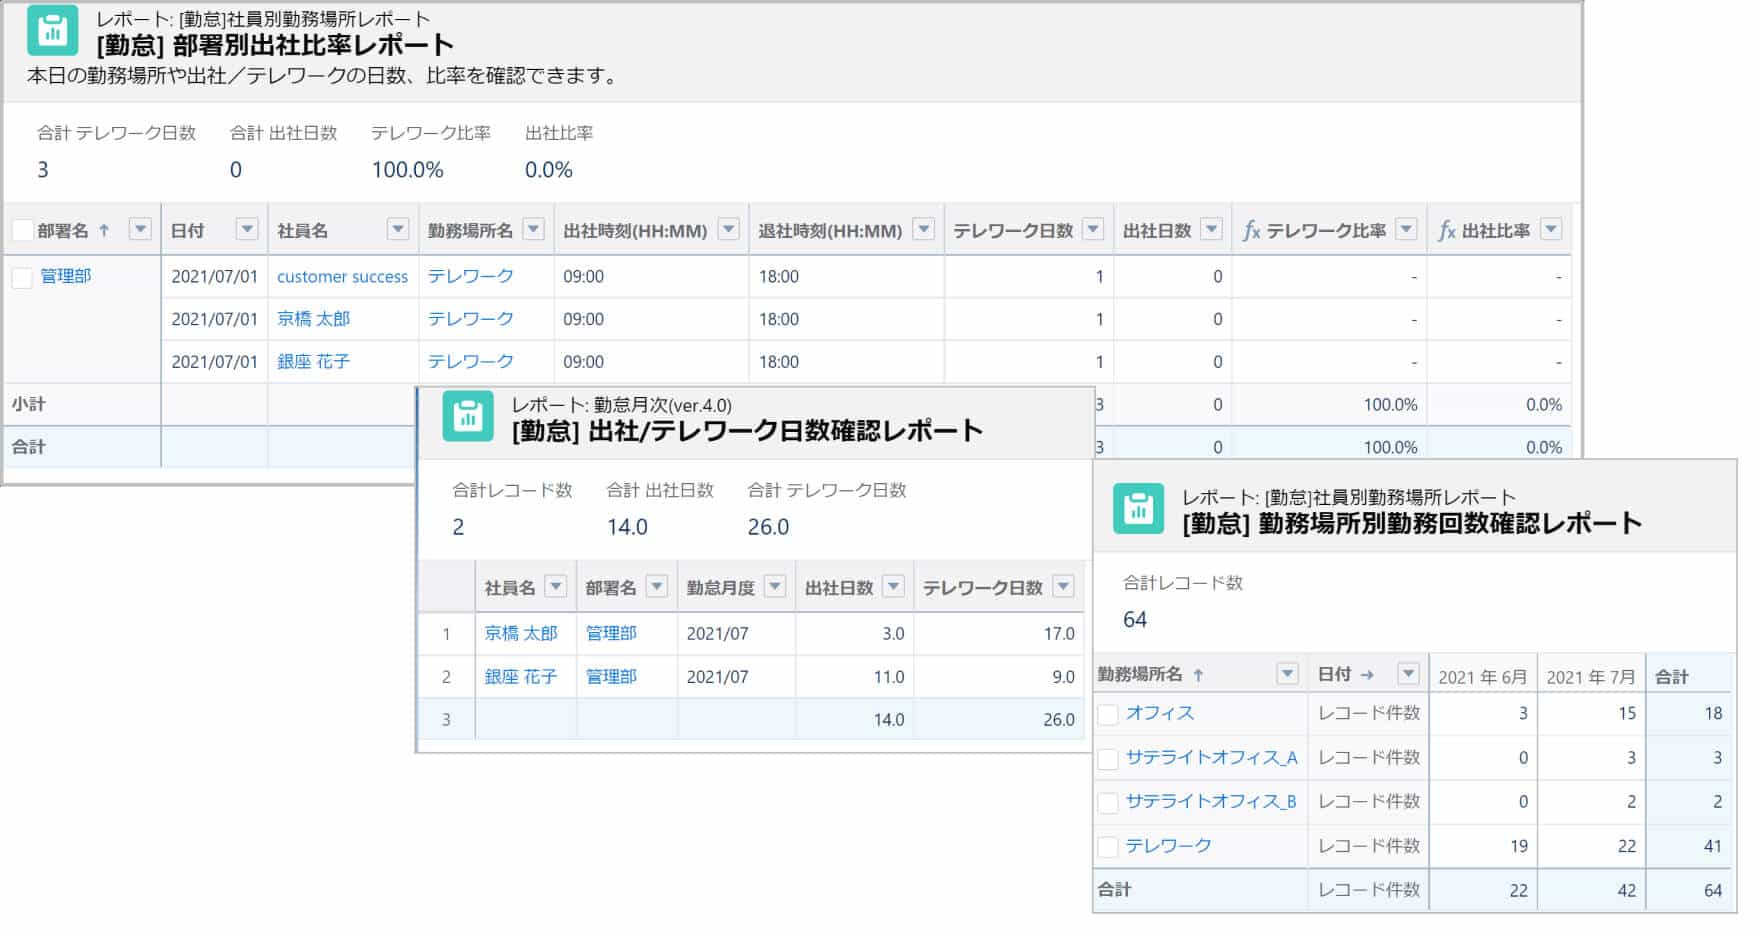Tick the checkbox beside サテライトオフィス_A
The image size is (1760, 933).
pyautogui.click(x=1108, y=758)
